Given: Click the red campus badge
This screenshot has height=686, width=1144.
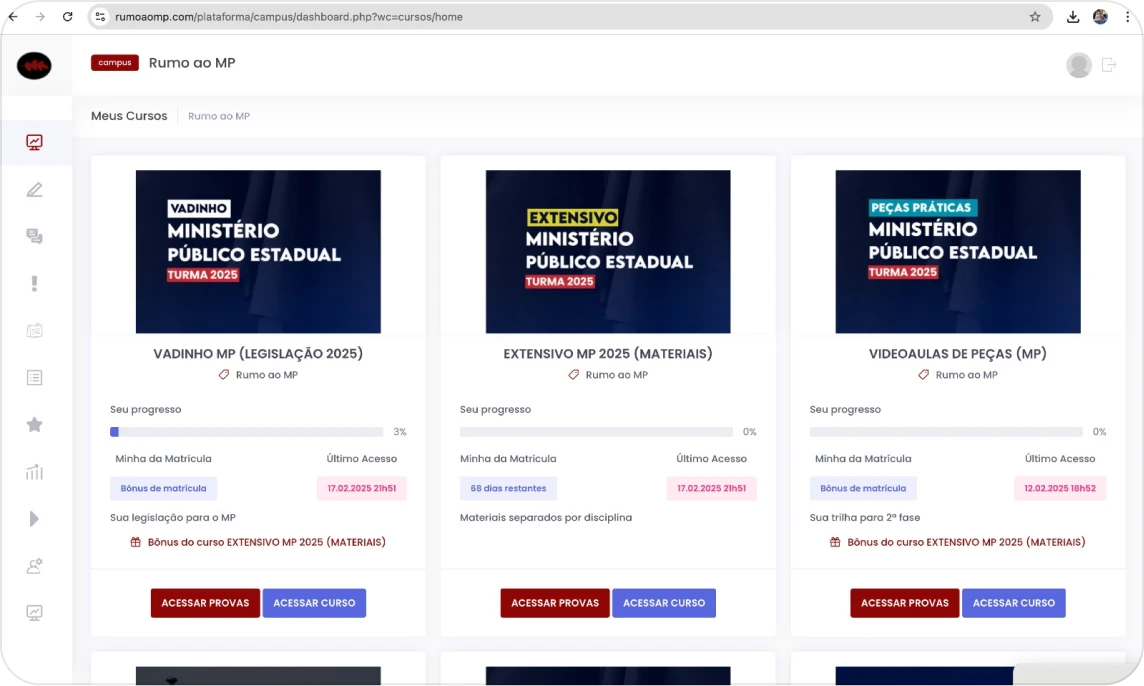Looking at the screenshot, I should [x=114, y=63].
